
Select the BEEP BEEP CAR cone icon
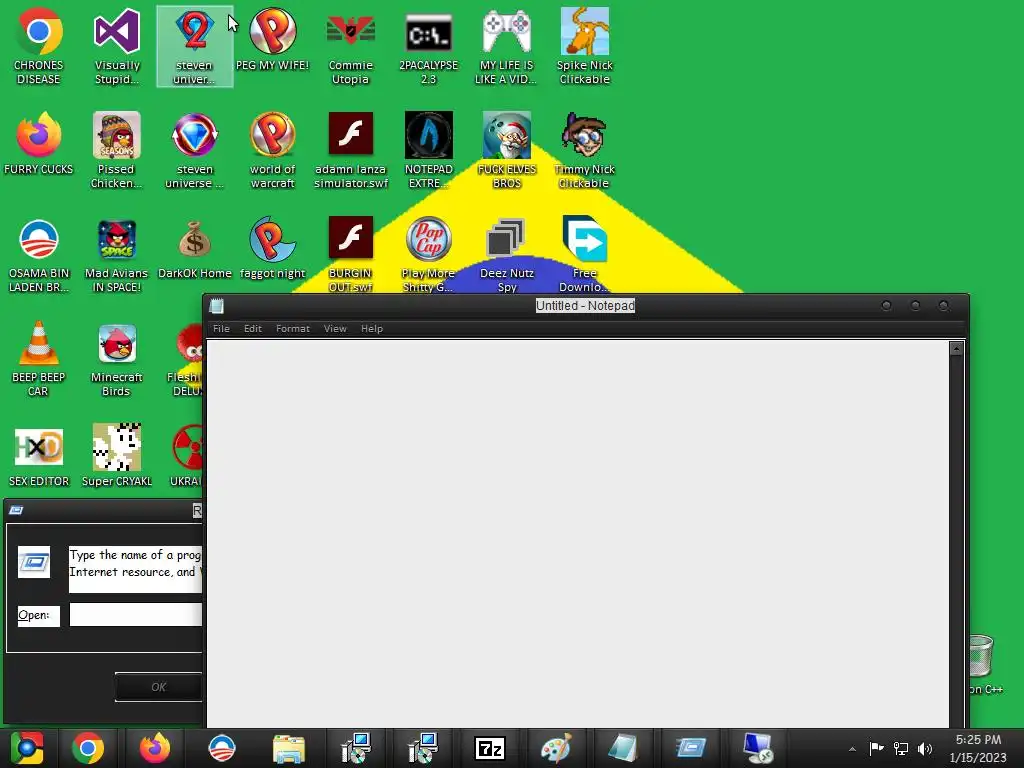[x=39, y=359]
